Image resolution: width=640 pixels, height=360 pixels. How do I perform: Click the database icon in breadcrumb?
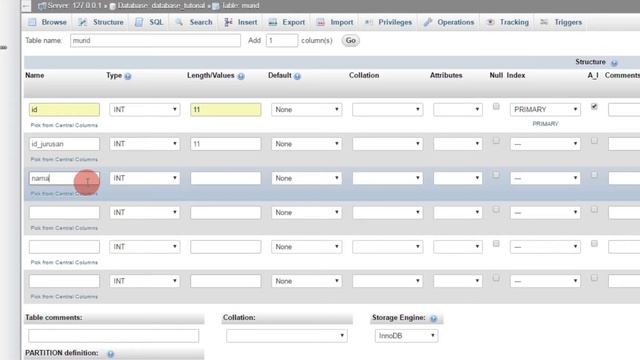pos(113,6)
